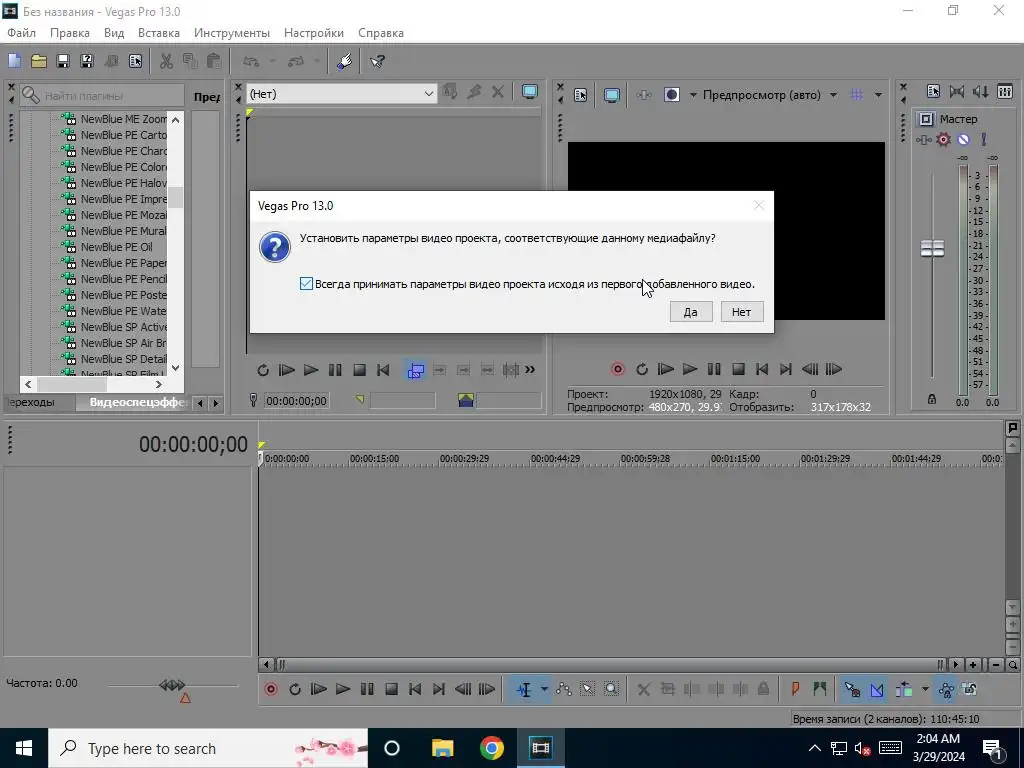Click the Master mute icon
The height and width of the screenshot is (768, 1024).
[963, 139]
